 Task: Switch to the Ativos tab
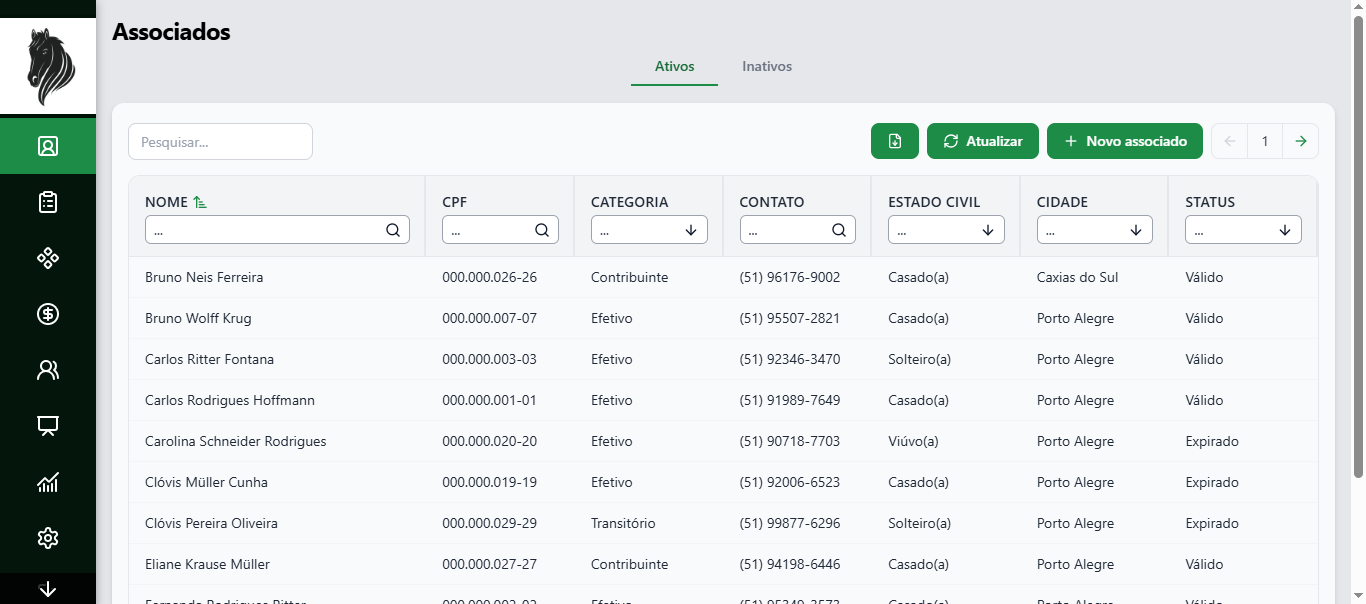click(x=674, y=66)
